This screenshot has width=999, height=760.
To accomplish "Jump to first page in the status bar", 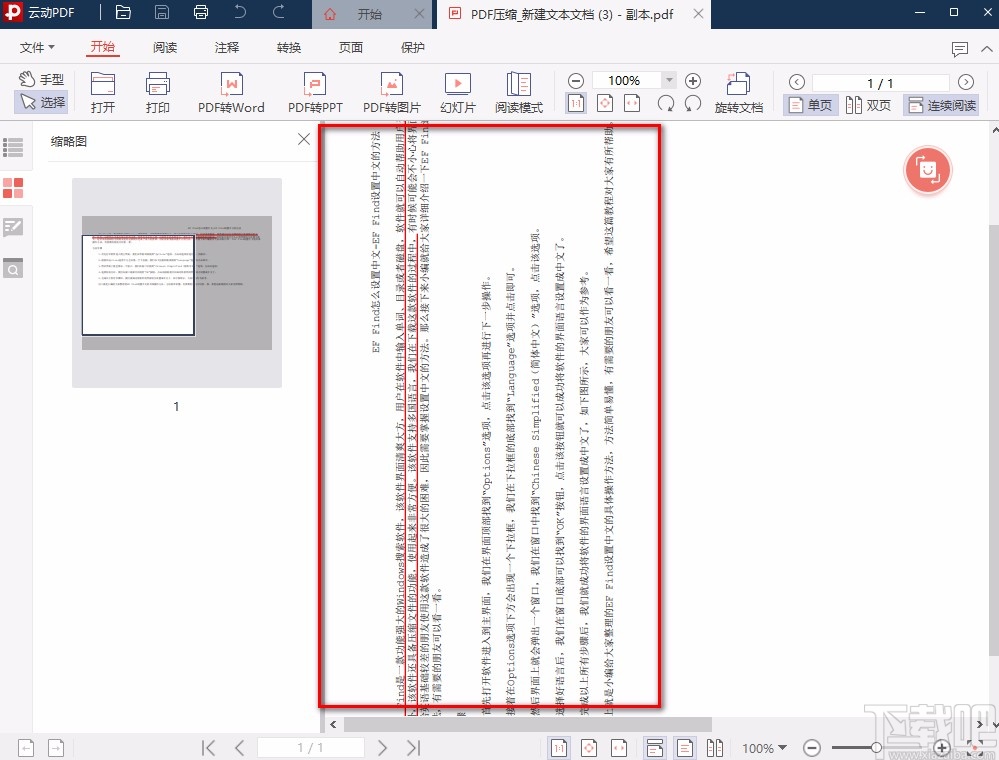I will pos(208,747).
